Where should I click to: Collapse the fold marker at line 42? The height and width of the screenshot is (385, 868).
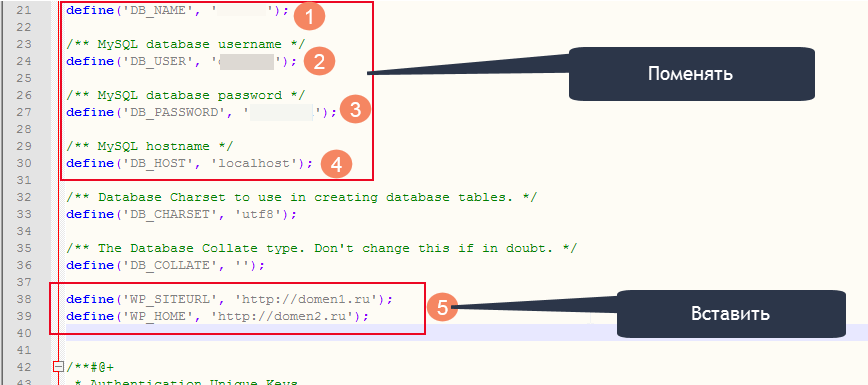click(58, 367)
